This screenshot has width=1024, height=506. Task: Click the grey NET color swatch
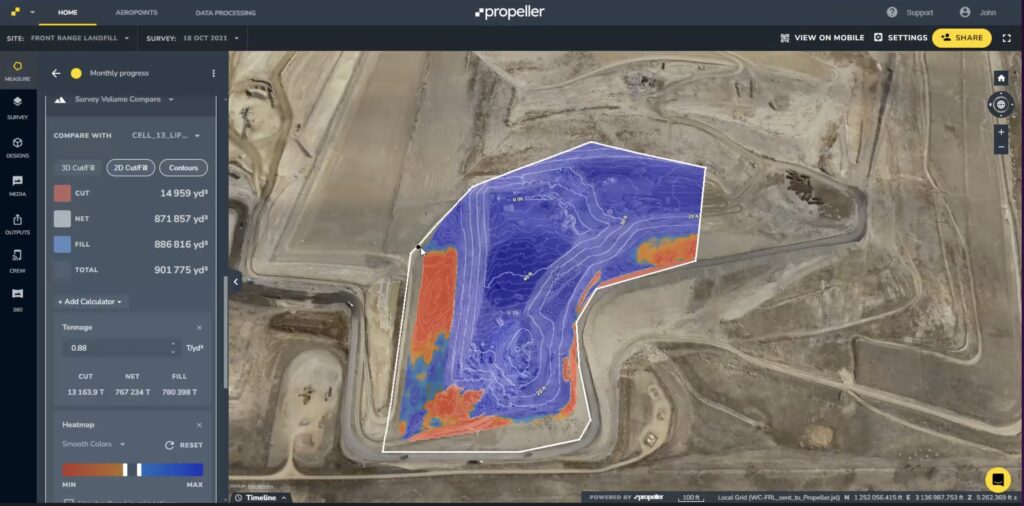point(62,219)
